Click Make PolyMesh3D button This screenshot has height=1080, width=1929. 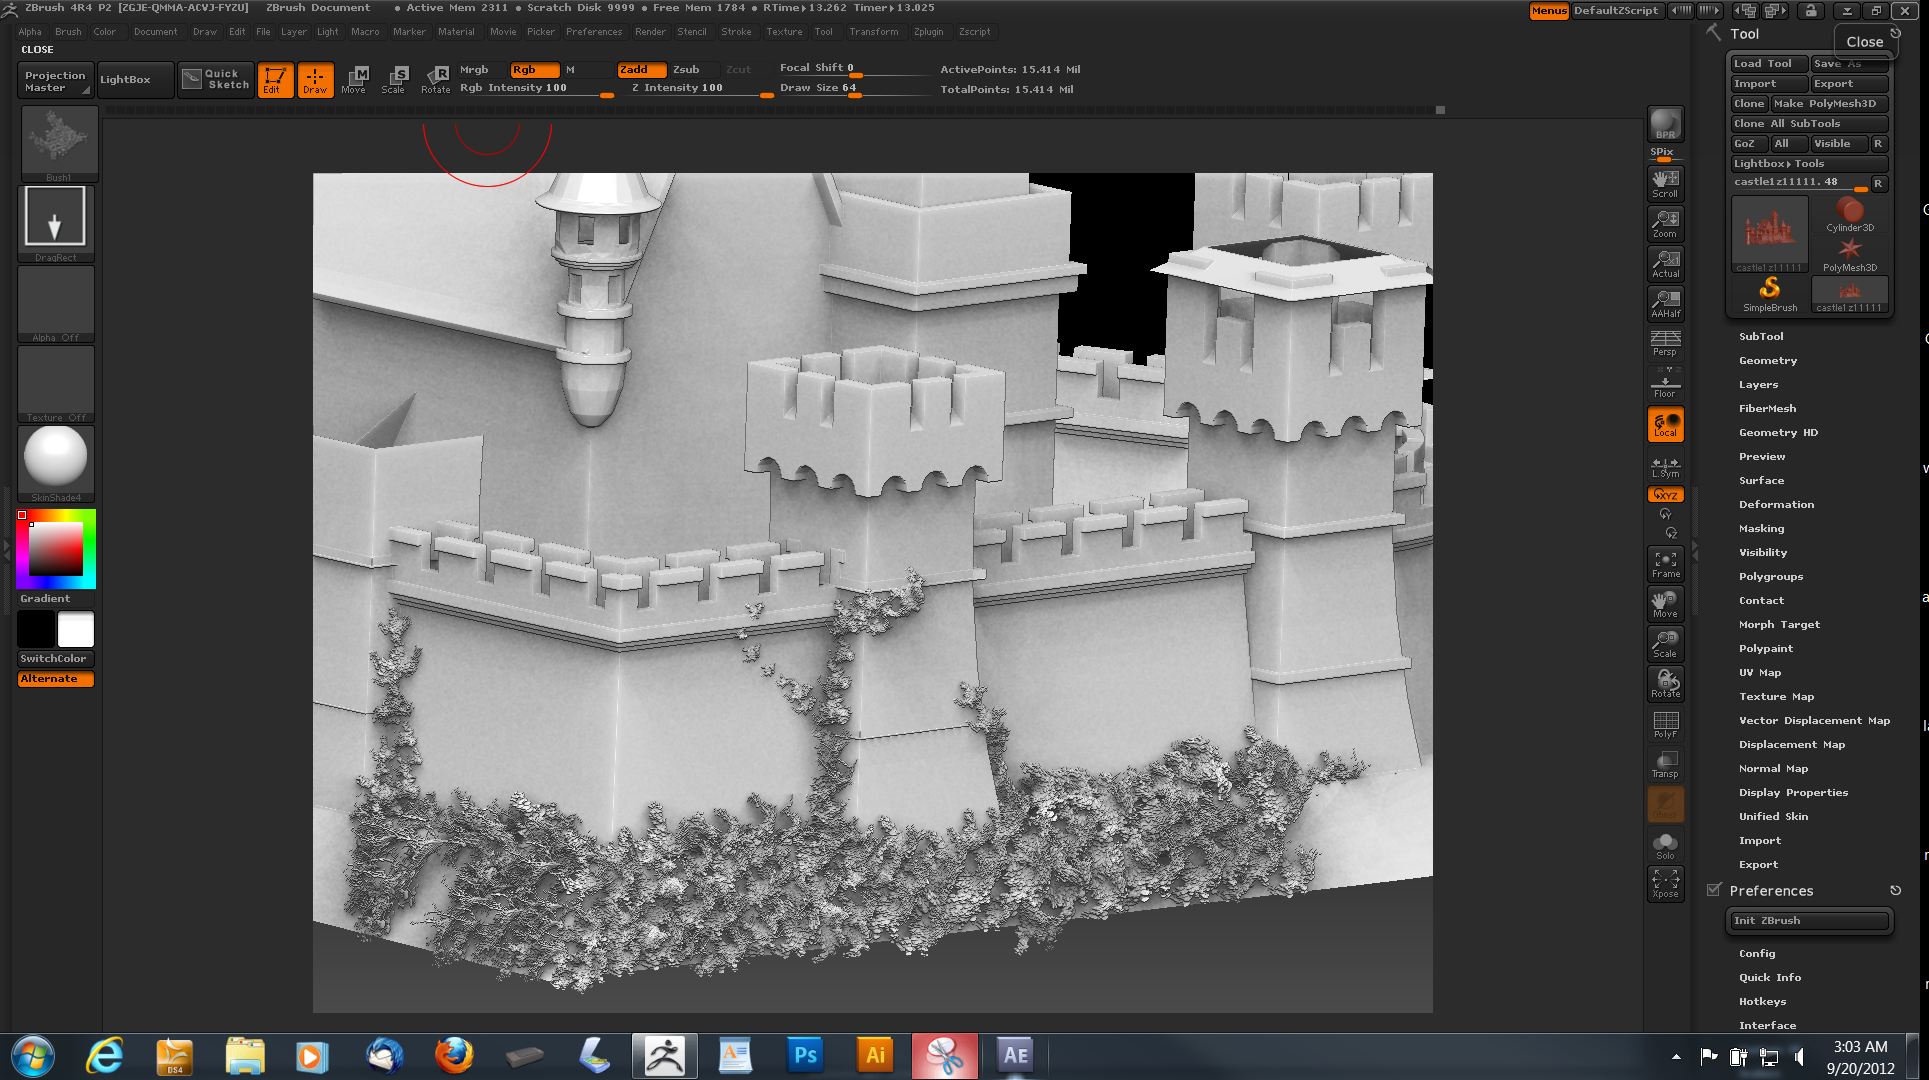tap(1829, 103)
